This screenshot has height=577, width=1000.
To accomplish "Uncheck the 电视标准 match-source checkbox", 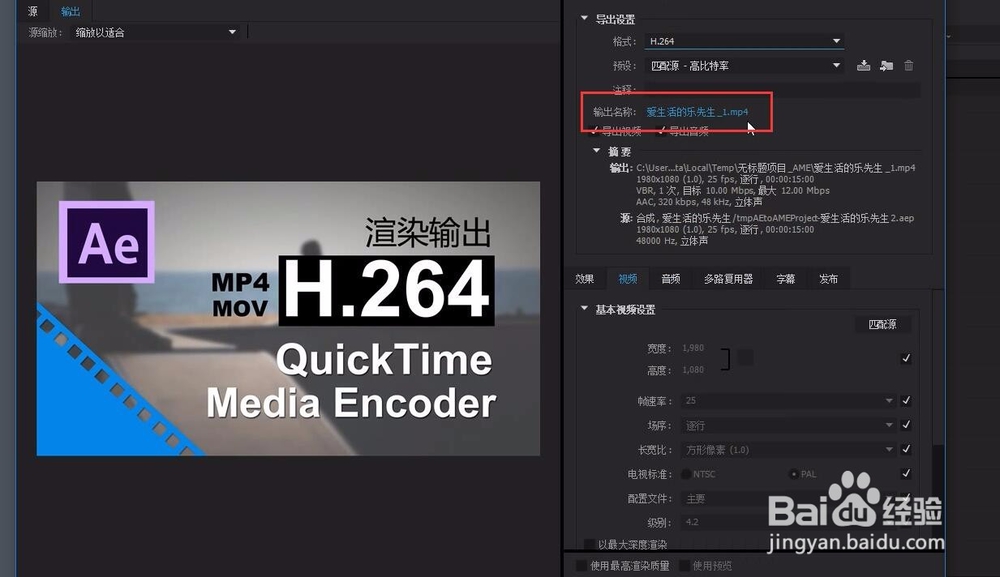I will click(x=906, y=473).
